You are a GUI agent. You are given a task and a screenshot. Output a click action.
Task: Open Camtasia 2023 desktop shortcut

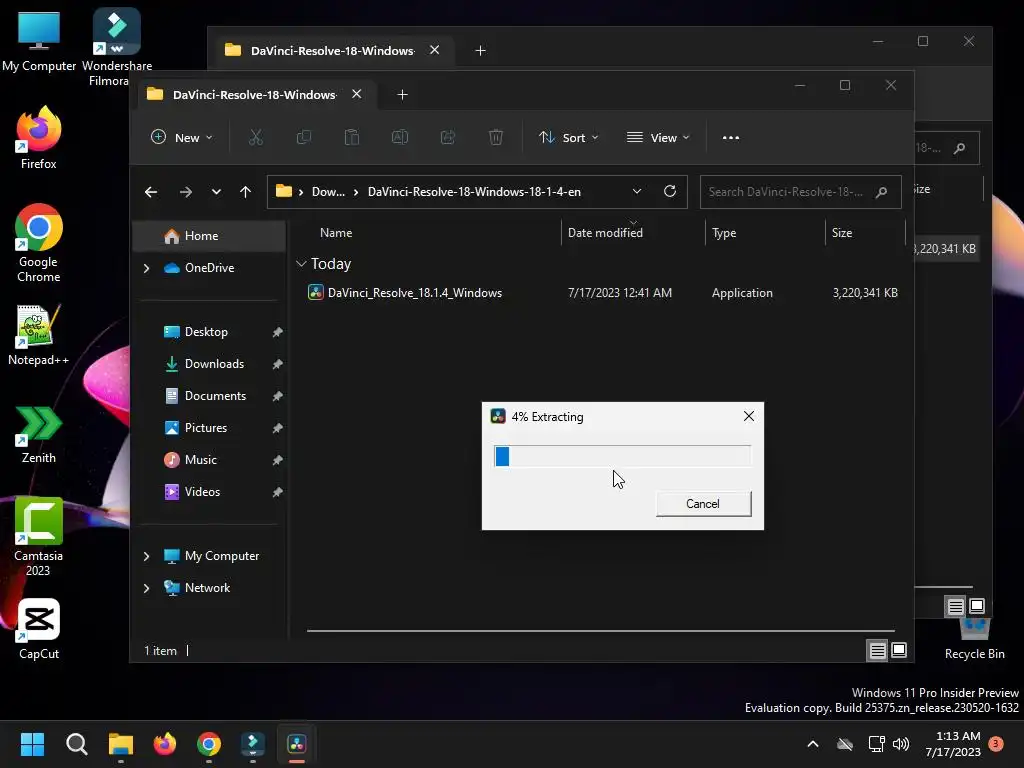tap(39, 537)
